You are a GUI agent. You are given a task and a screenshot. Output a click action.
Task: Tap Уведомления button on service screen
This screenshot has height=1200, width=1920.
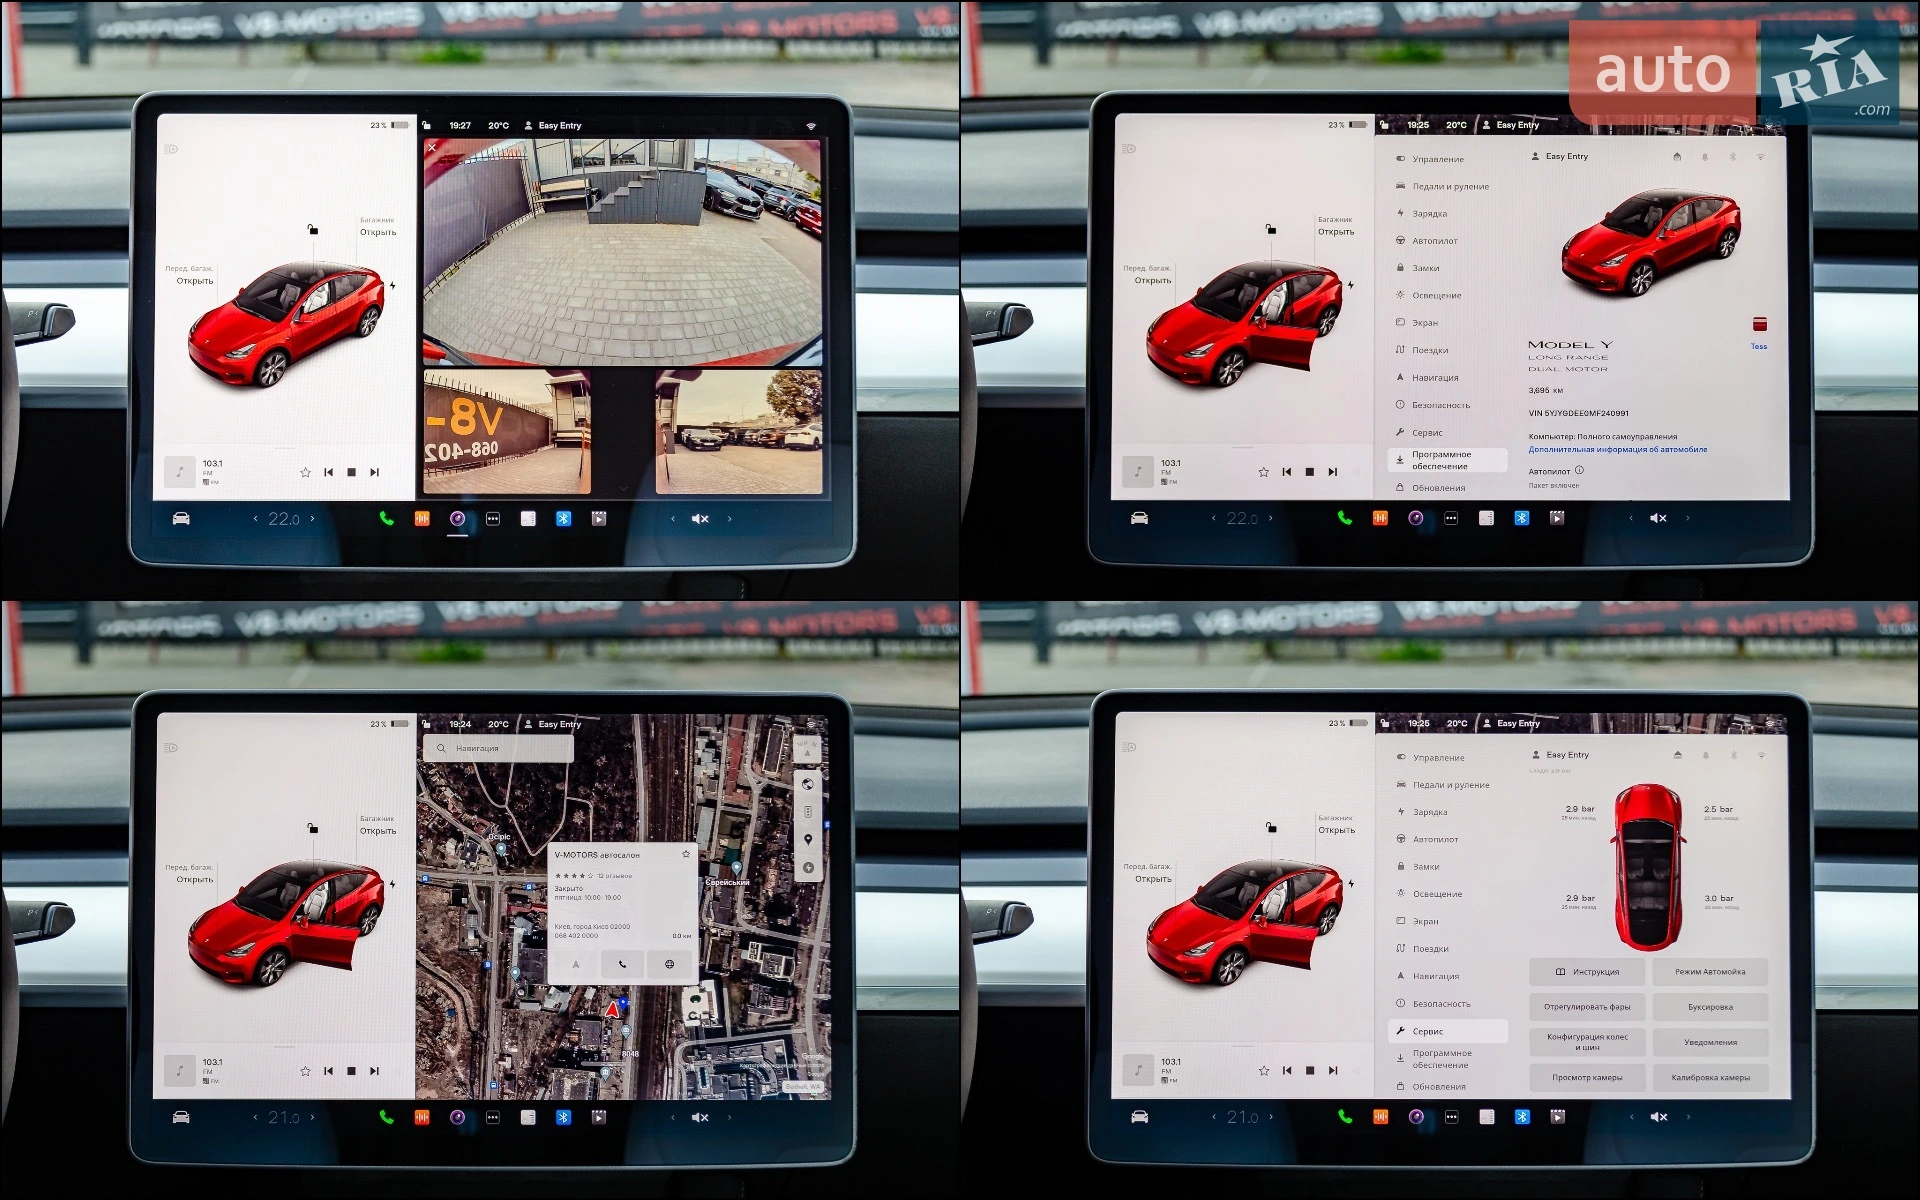click(x=1710, y=1042)
